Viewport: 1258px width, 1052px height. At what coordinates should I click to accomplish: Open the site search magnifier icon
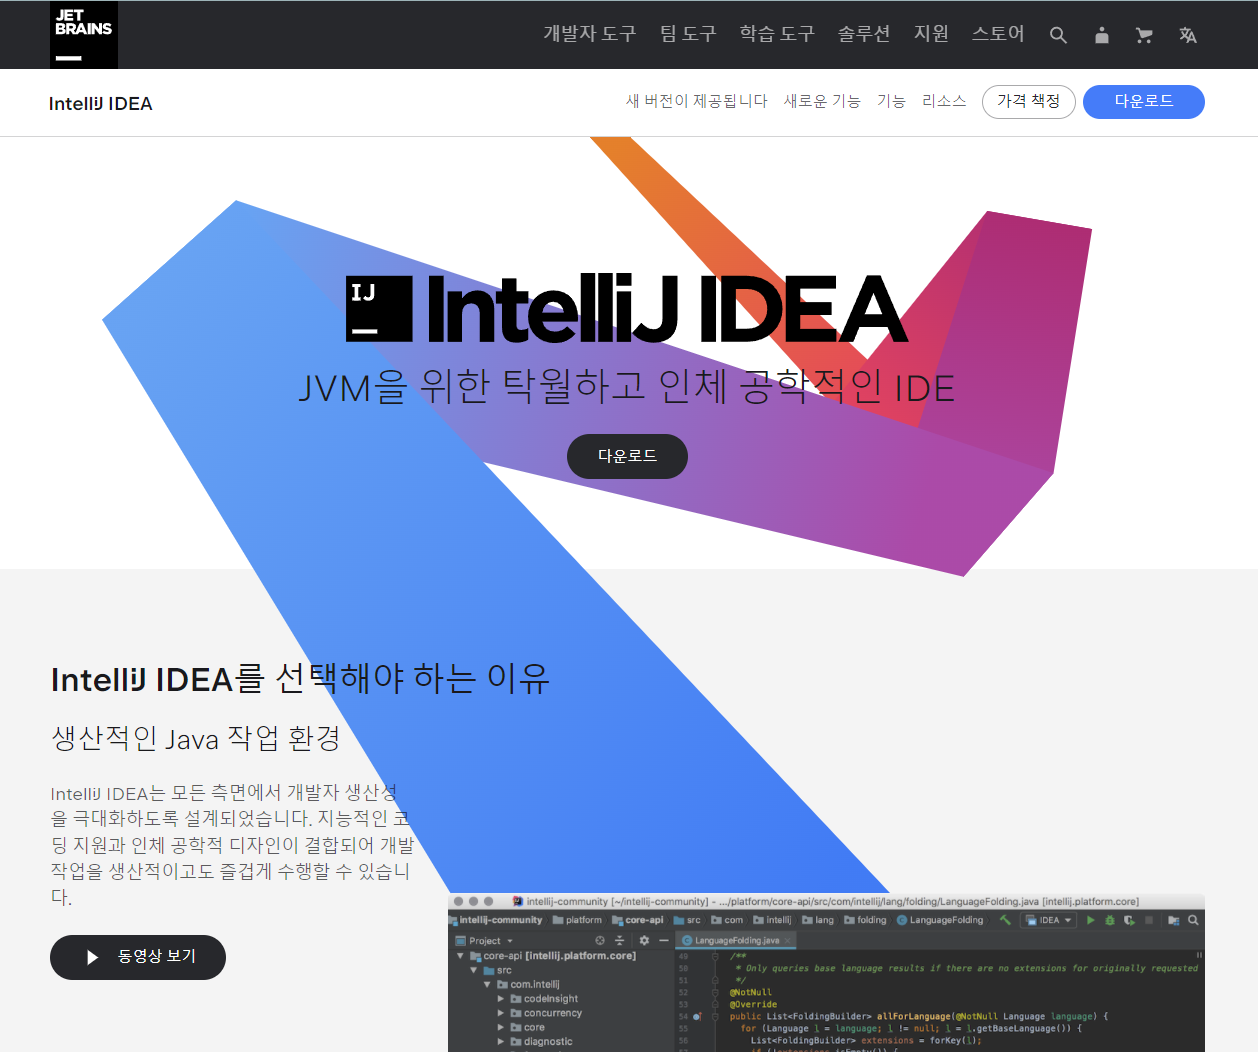(1058, 35)
